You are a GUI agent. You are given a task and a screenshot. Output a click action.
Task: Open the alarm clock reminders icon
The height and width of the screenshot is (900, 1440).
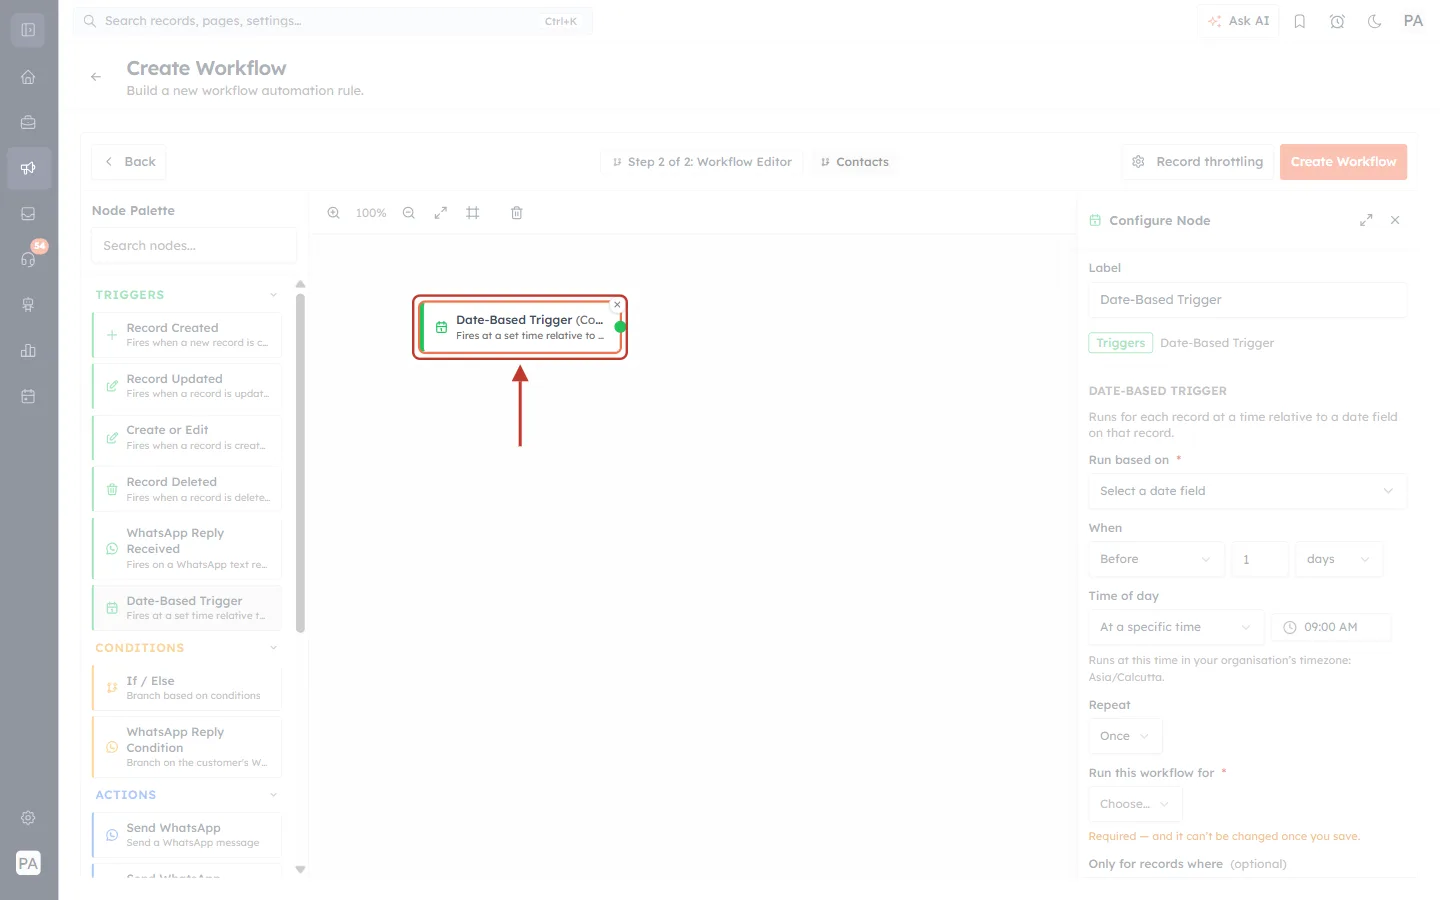click(1337, 21)
